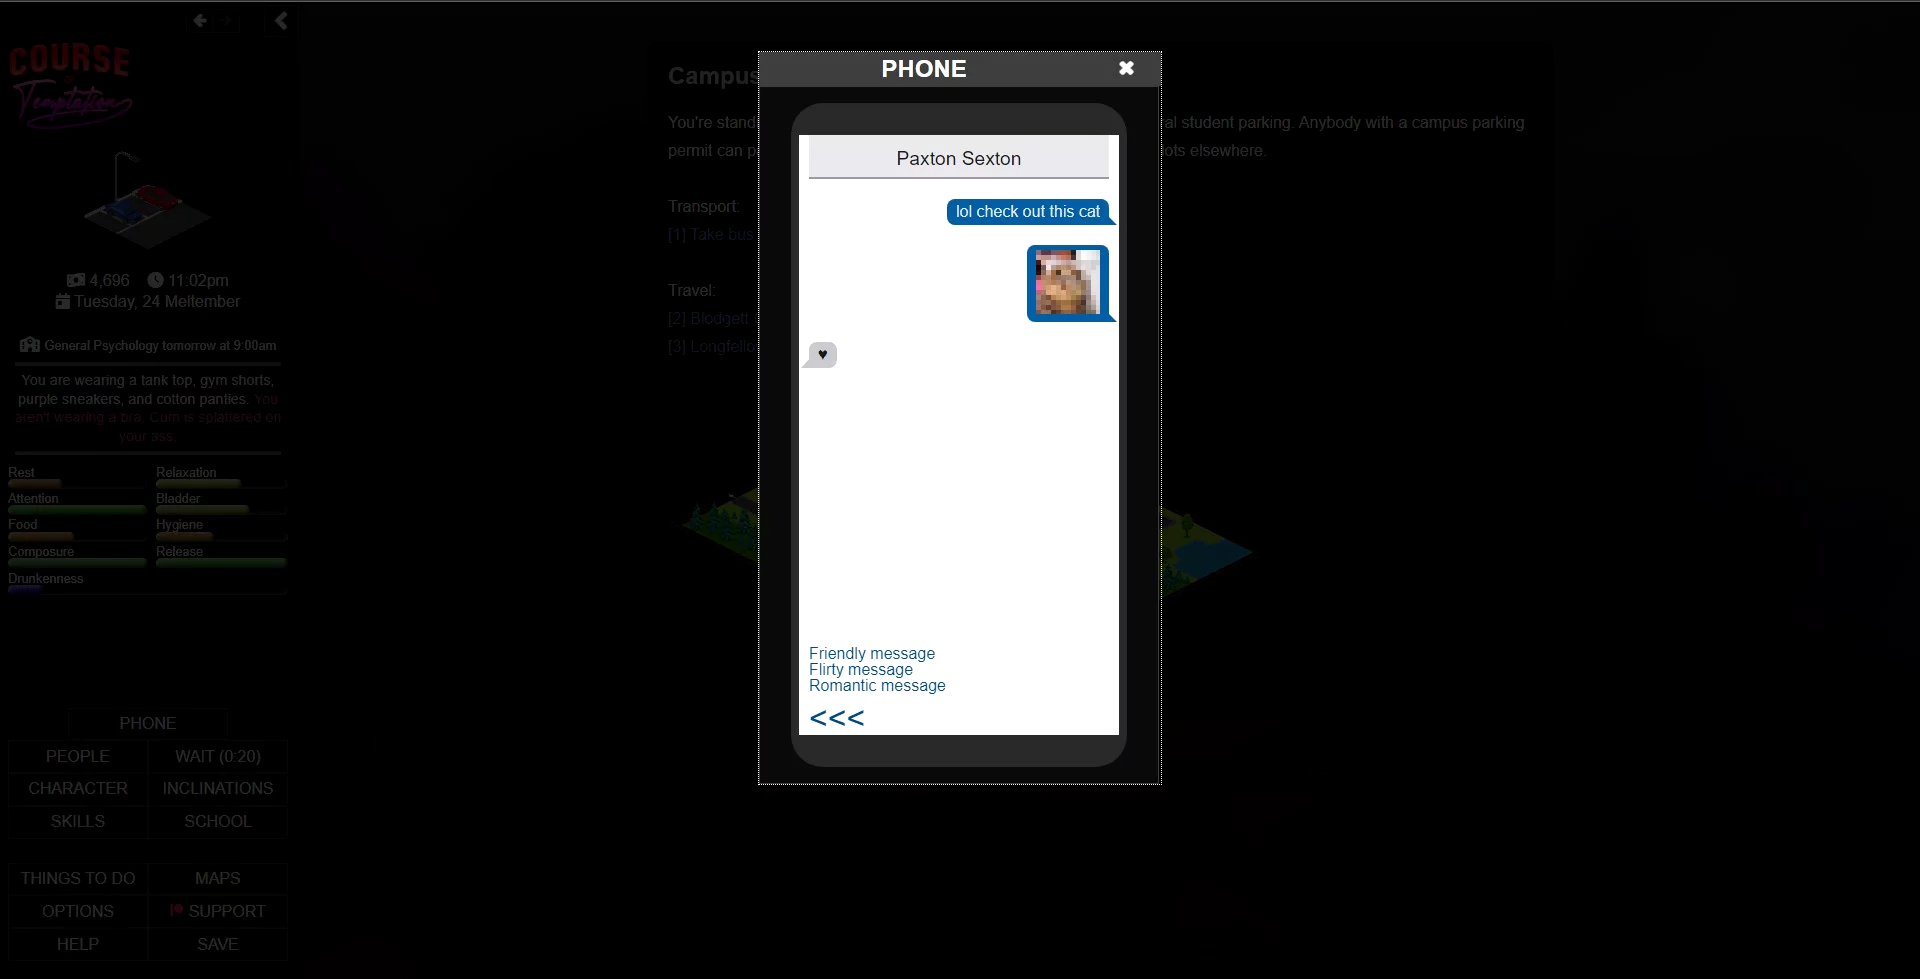The height and width of the screenshot is (979, 1920).
Task: Go back using the <<< arrows
Action: [x=836, y=718]
